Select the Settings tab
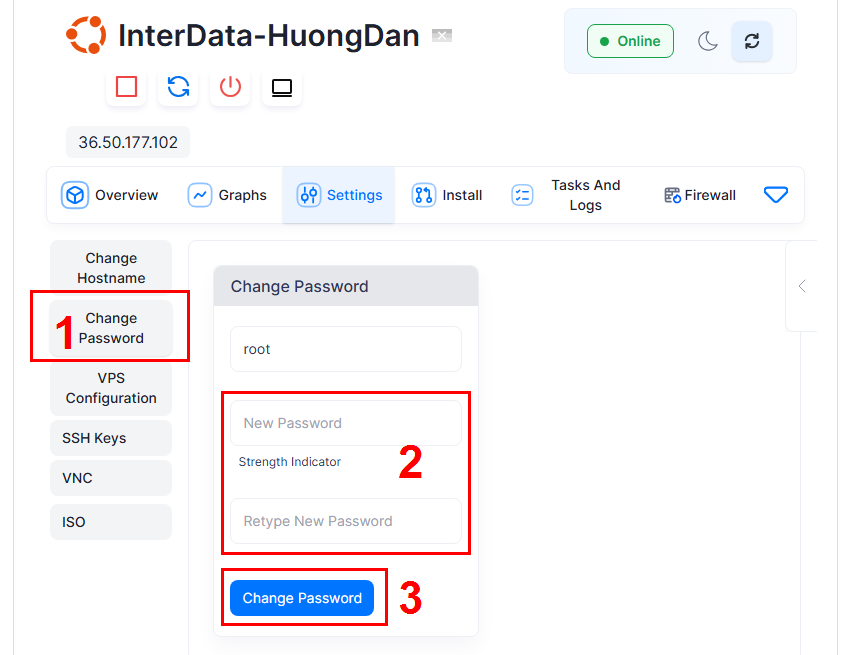This screenshot has height=655, width=846. click(x=339, y=195)
